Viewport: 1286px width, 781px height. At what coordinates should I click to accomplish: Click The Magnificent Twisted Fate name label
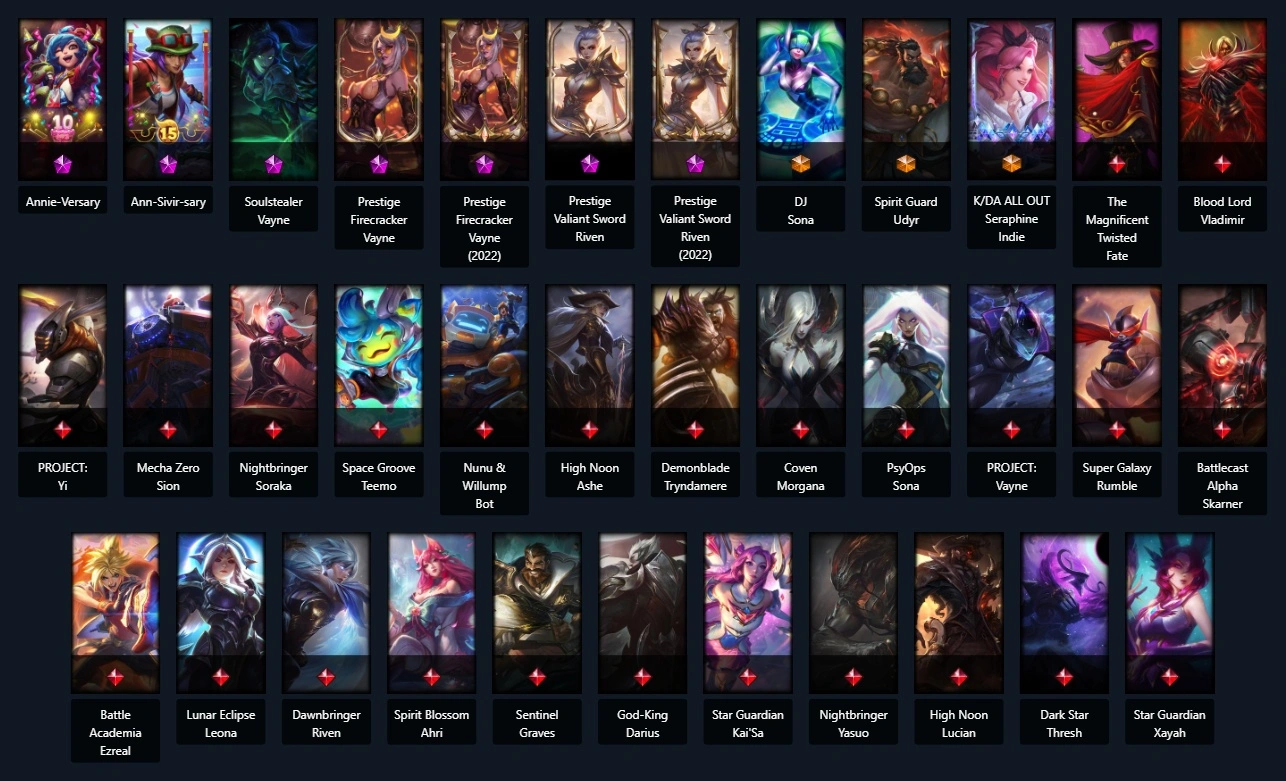(1117, 228)
